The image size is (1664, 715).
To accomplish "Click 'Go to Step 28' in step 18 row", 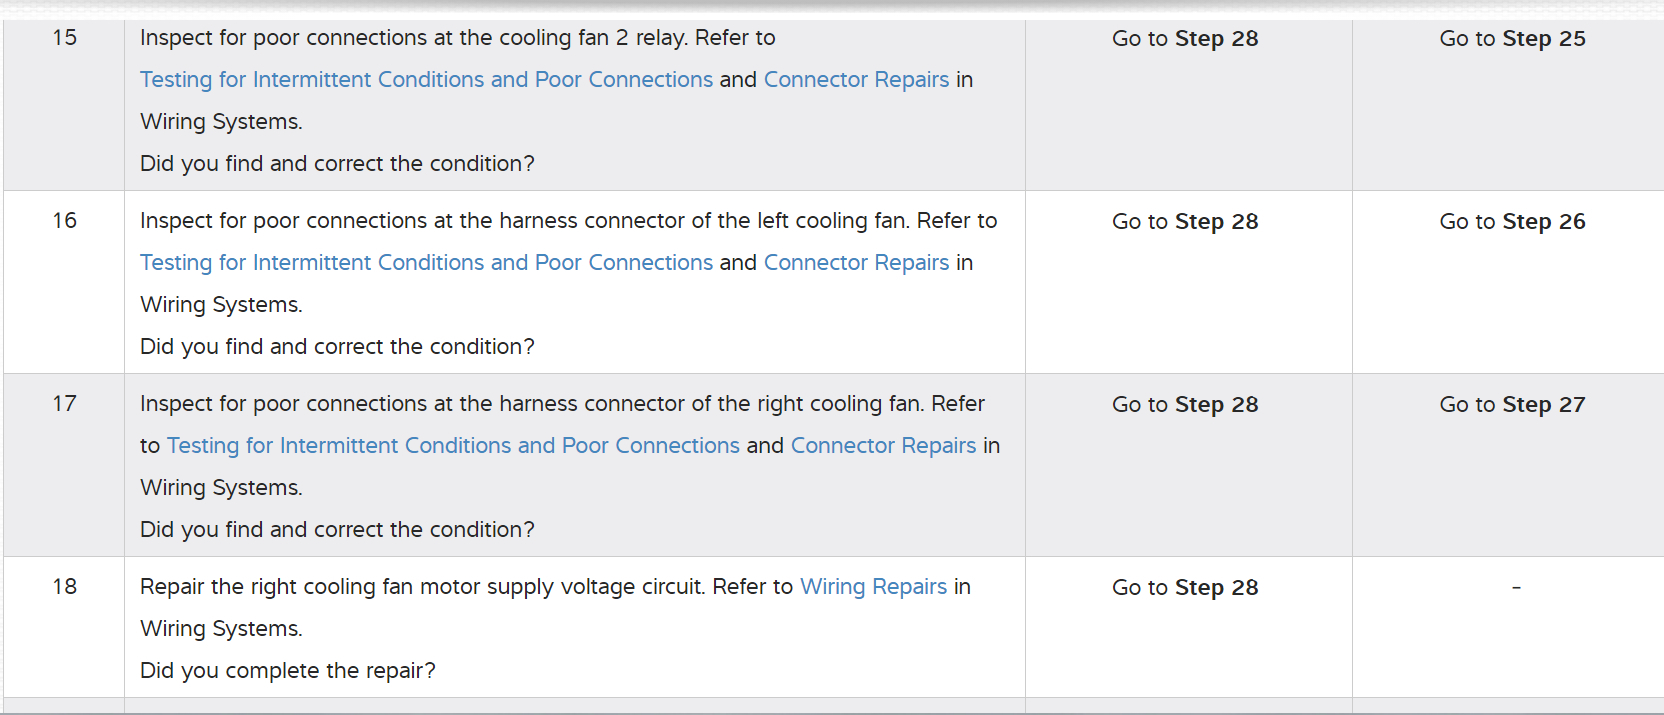I will pos(1185,588).
